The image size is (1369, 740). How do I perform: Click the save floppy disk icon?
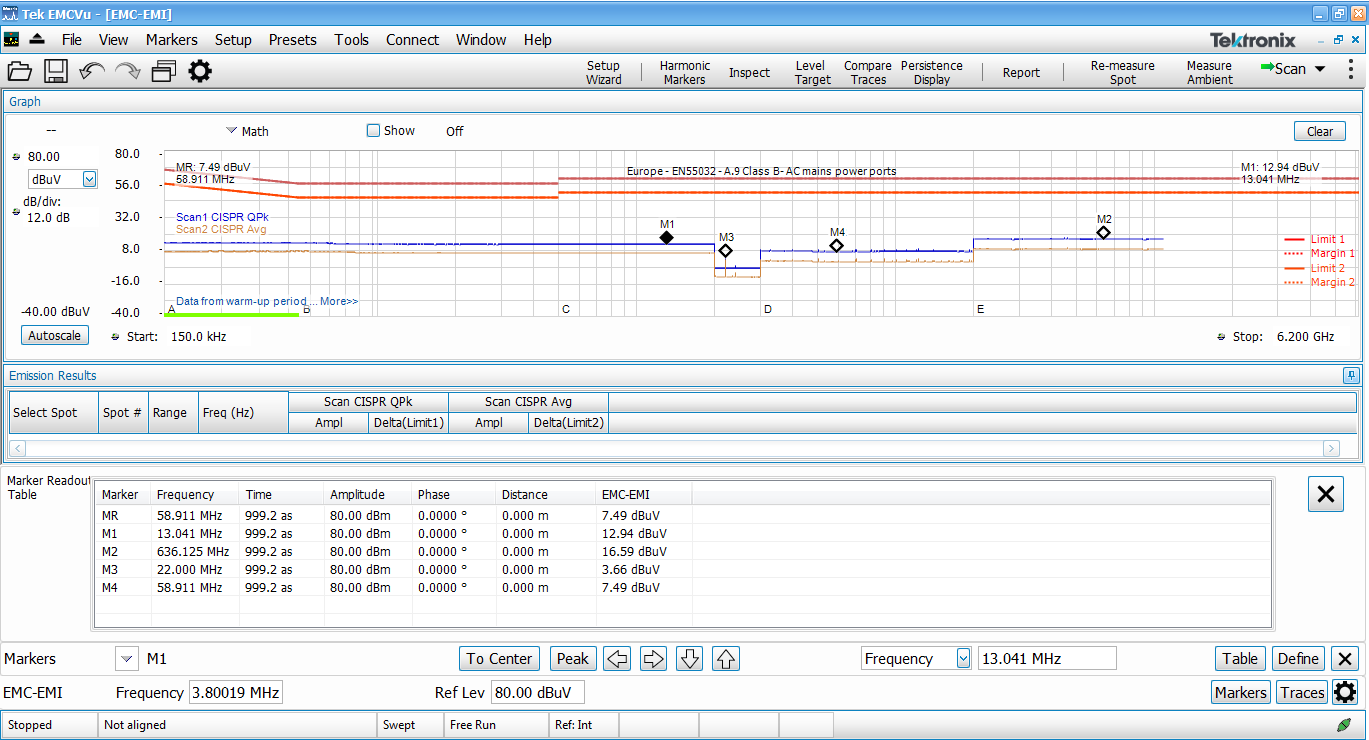tap(56, 71)
